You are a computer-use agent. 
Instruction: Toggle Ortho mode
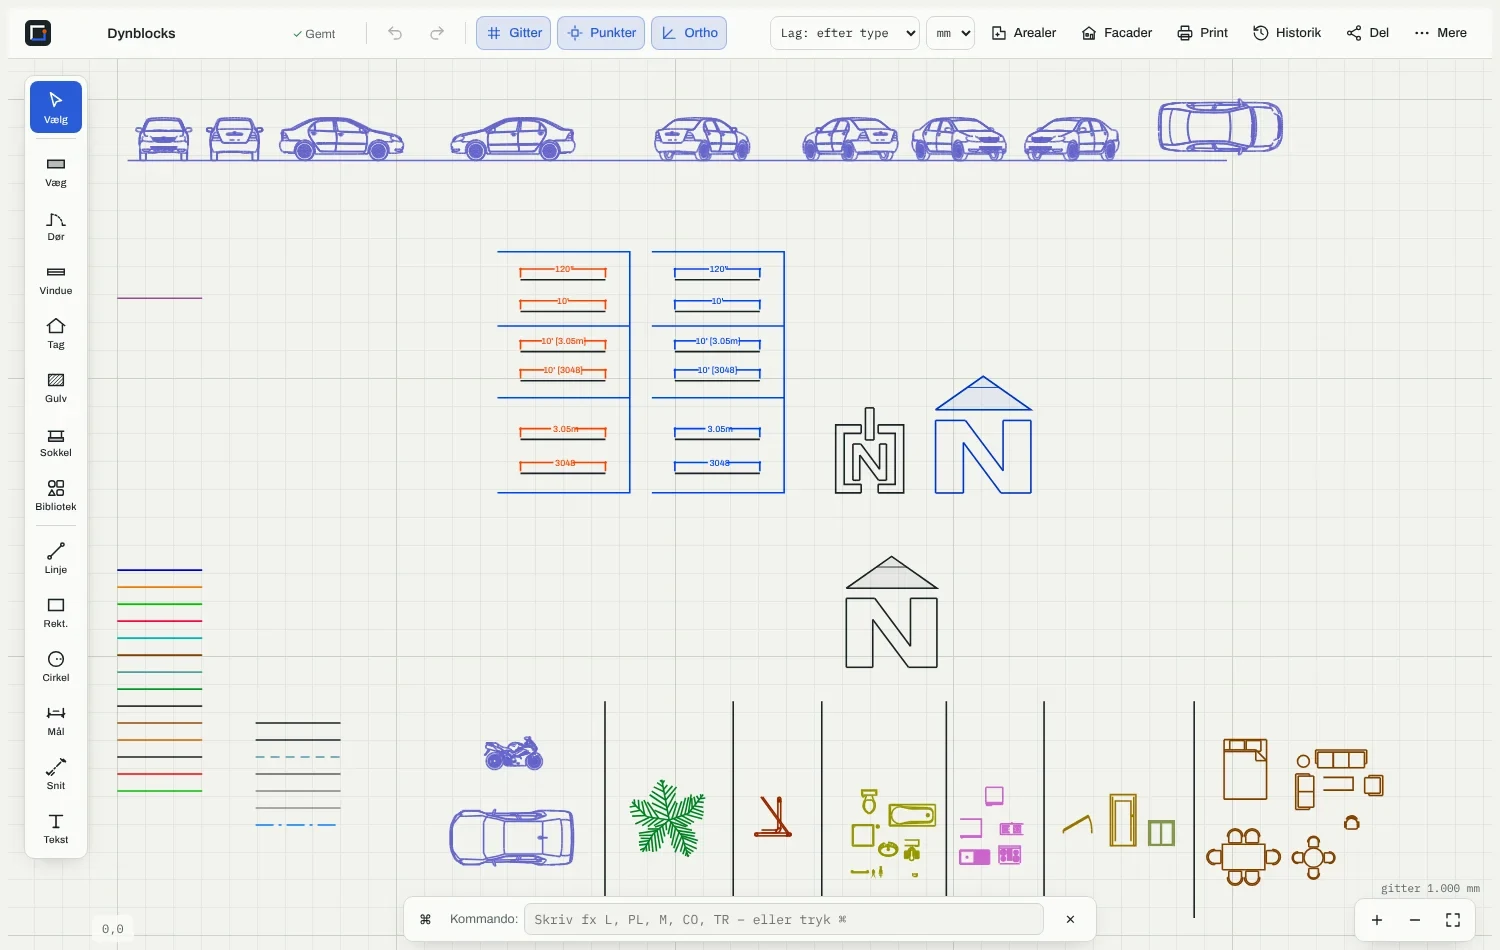tap(689, 33)
